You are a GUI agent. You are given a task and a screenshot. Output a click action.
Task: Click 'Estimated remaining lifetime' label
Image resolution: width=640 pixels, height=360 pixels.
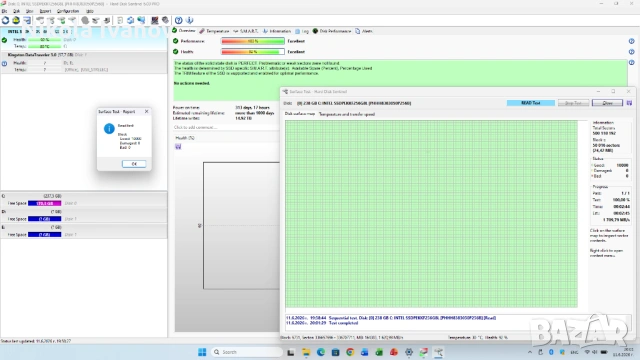pos(198,113)
